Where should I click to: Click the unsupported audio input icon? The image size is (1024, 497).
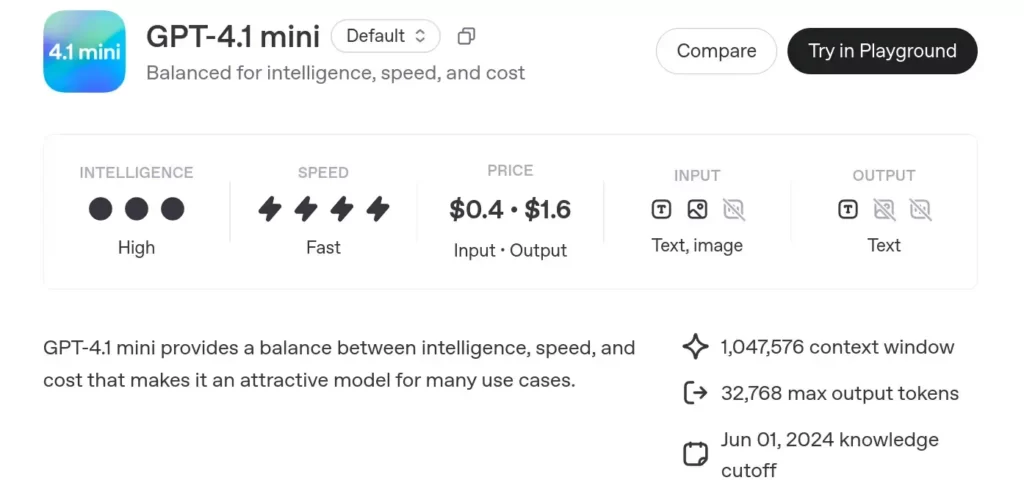tap(734, 210)
